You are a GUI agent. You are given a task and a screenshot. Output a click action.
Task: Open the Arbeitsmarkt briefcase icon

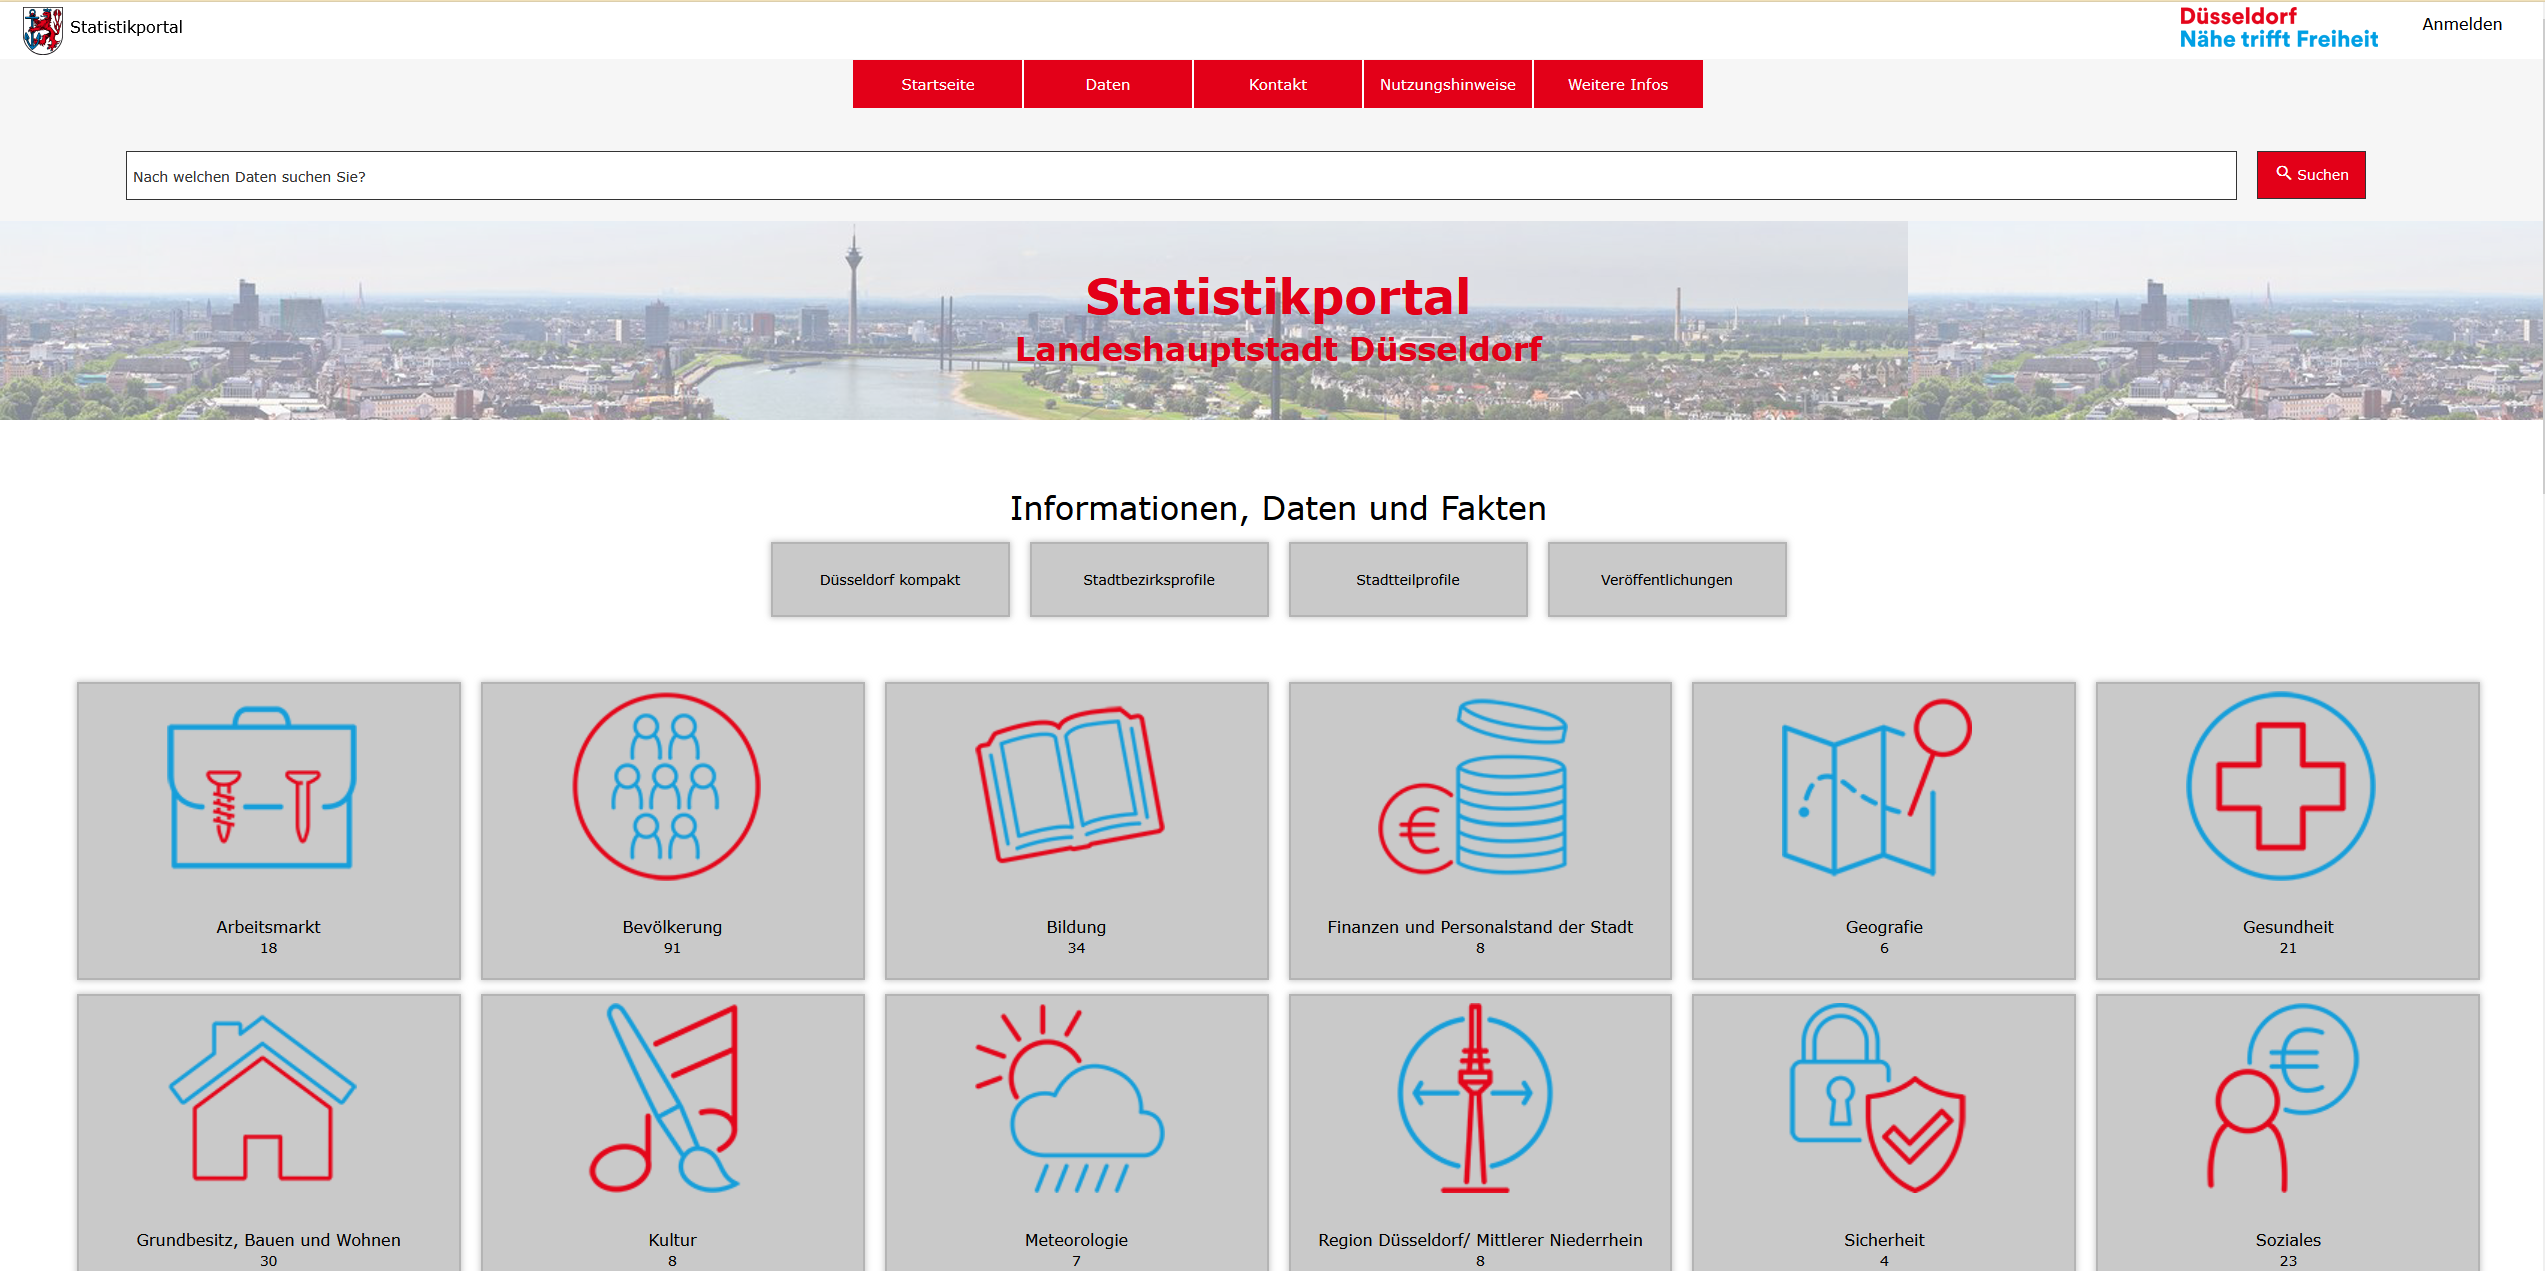(262, 788)
